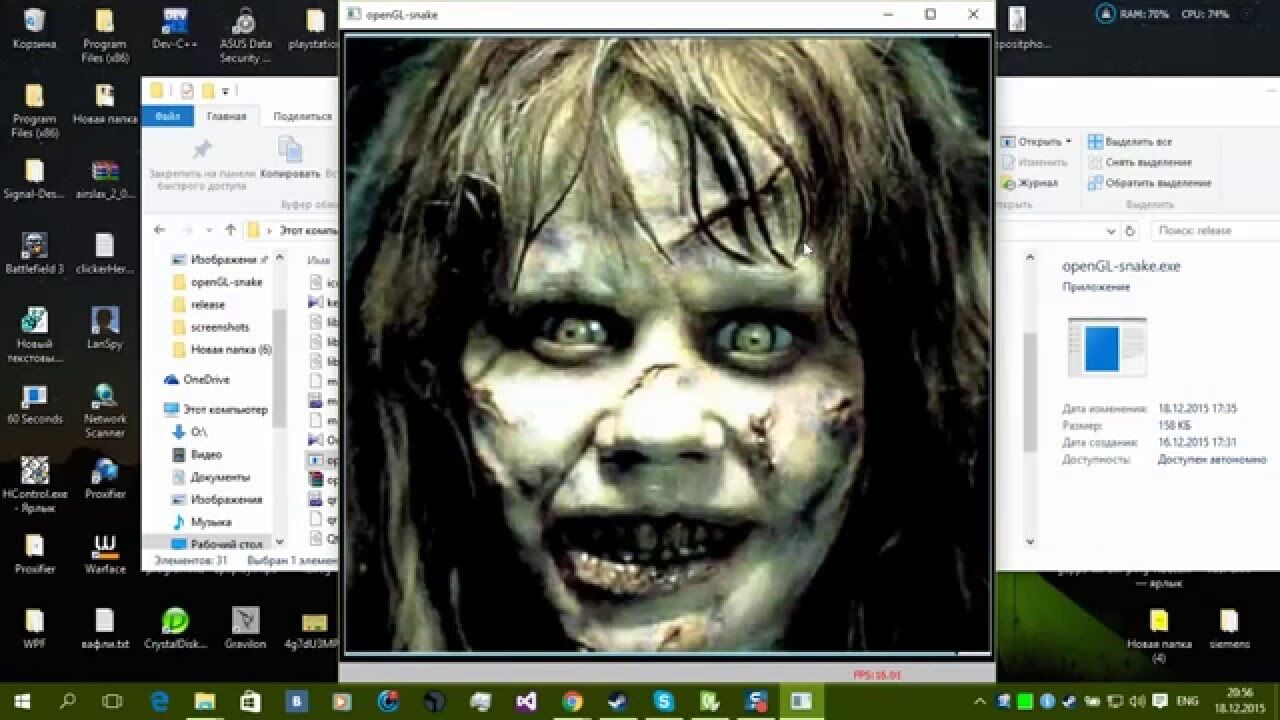Expand the Открыть dropdown arrow
The width and height of the screenshot is (1280, 720).
(x=1068, y=142)
